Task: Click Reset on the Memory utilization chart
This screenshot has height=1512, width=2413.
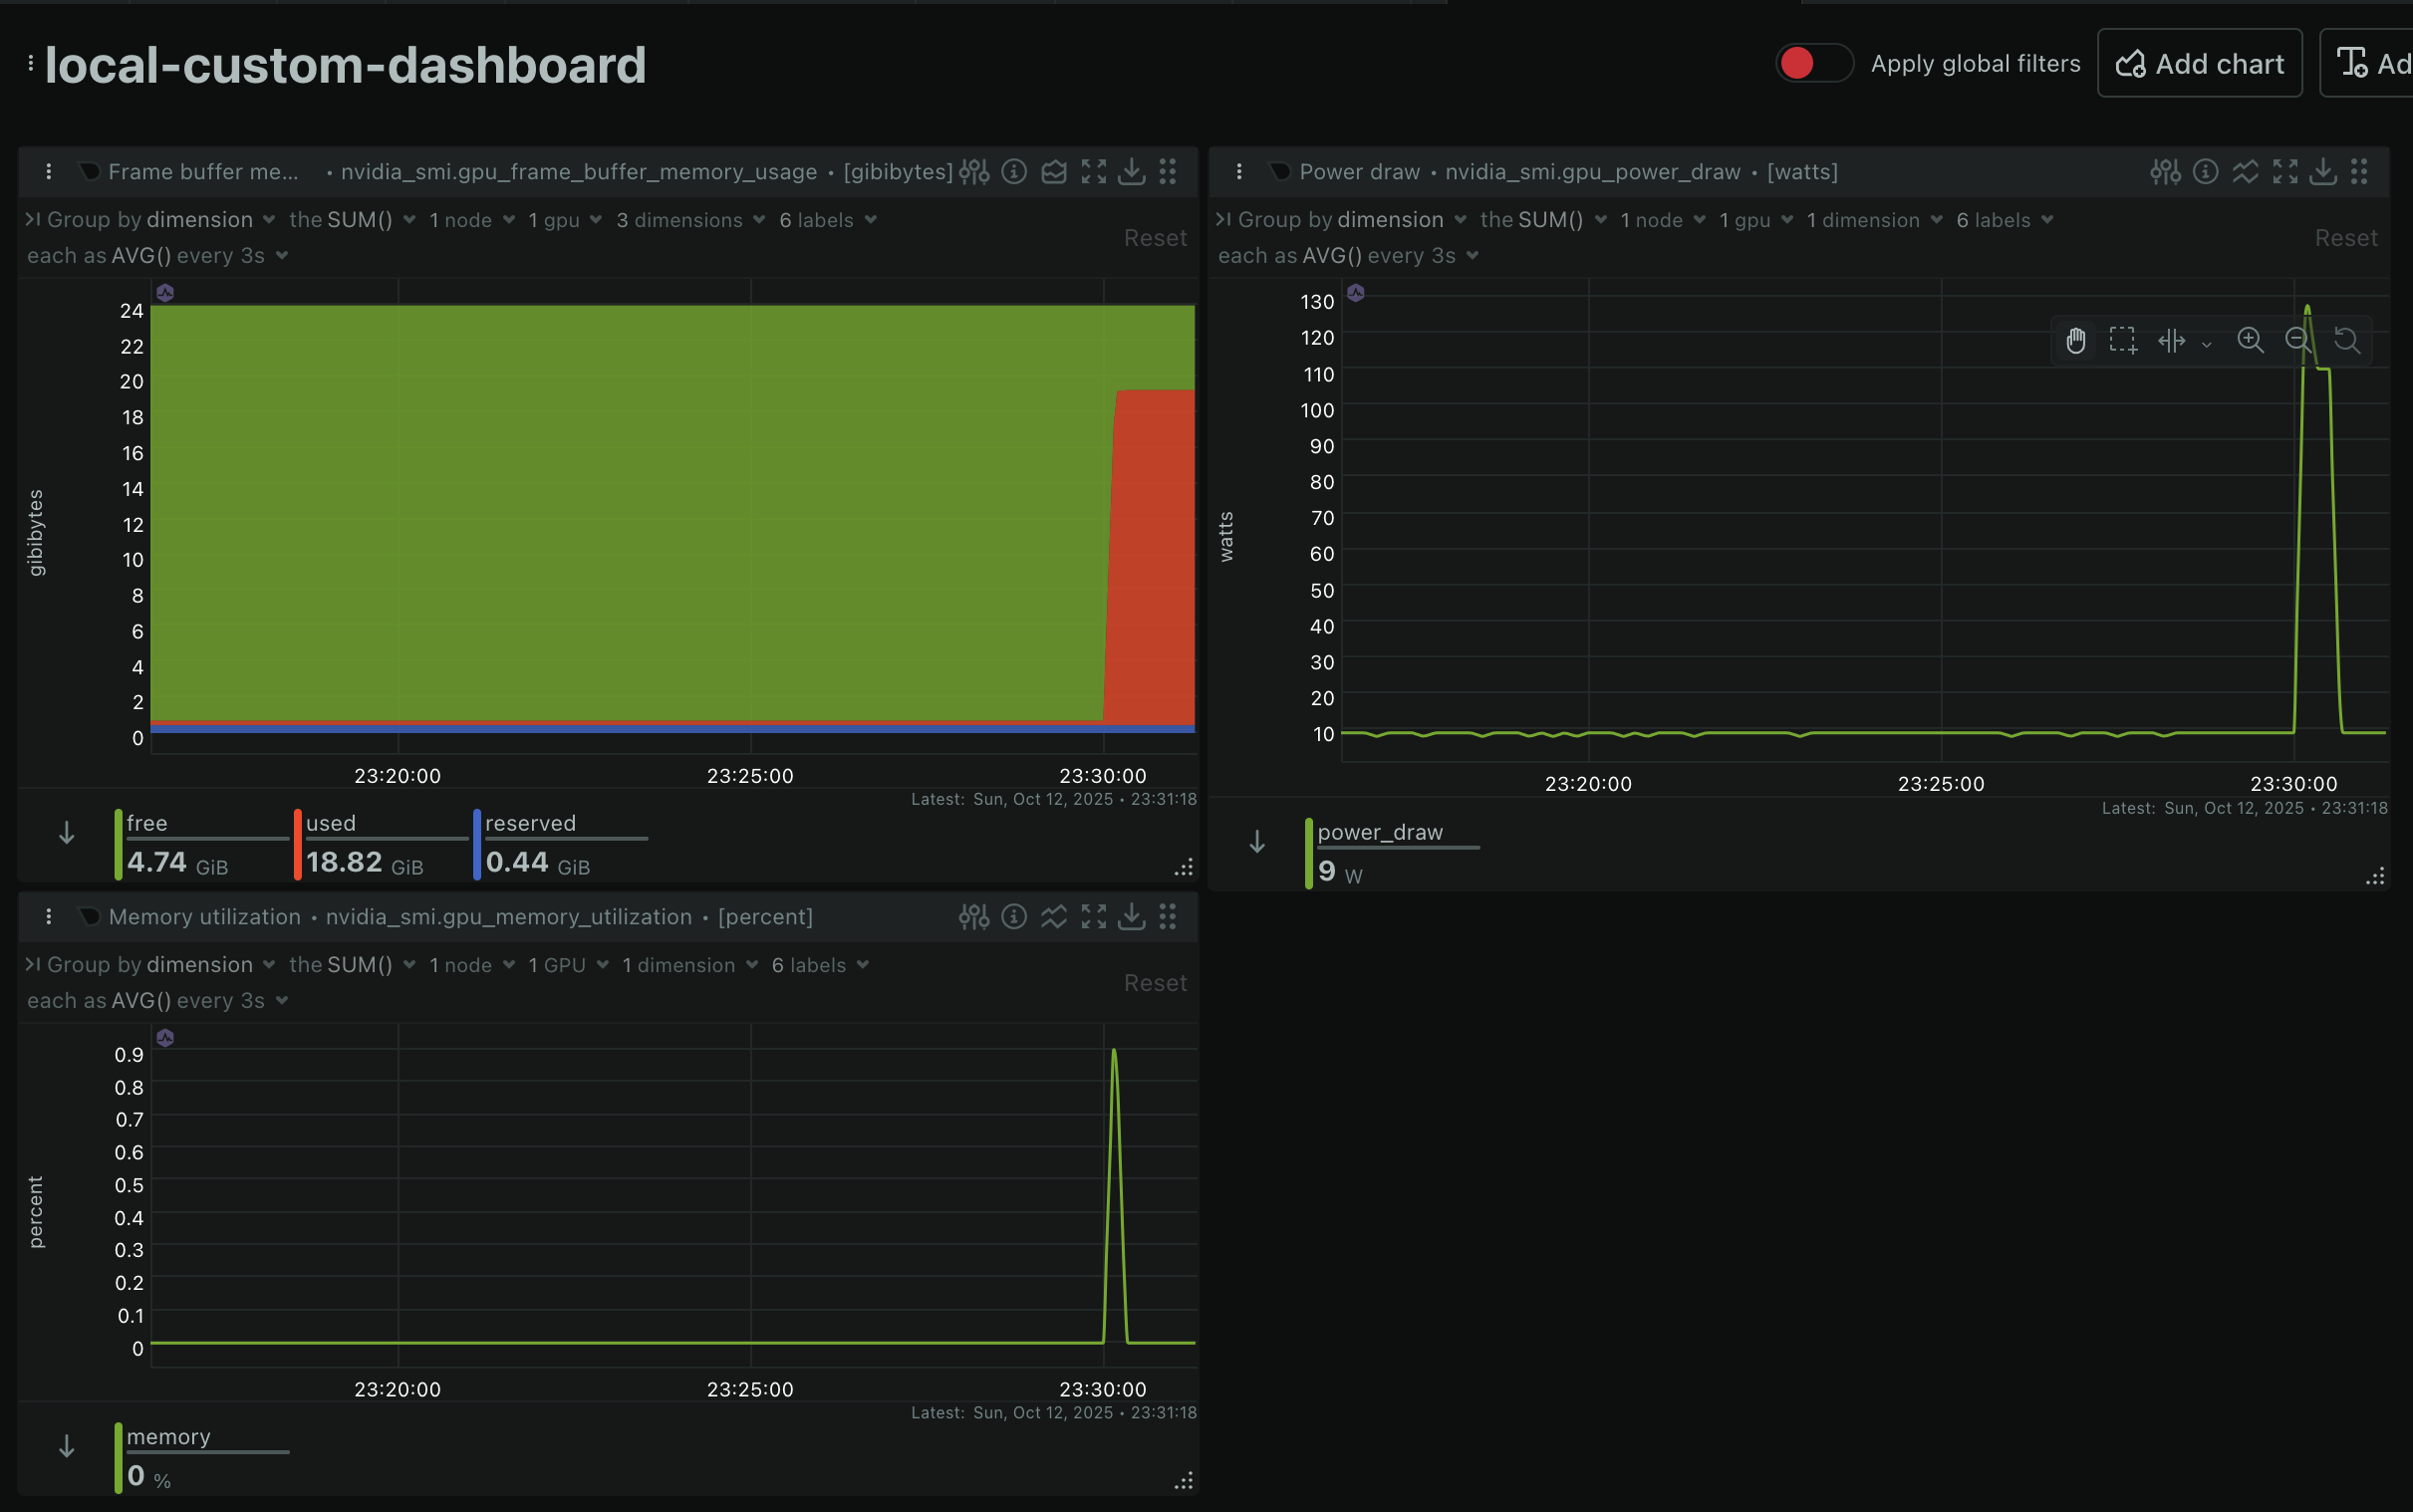Action: [x=1154, y=983]
